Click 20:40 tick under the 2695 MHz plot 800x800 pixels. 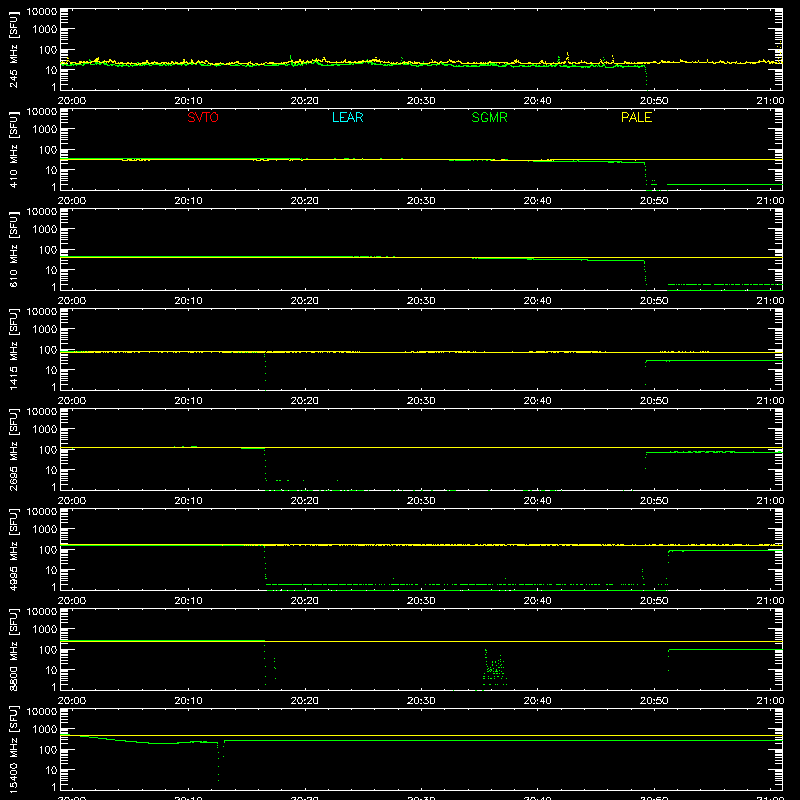tap(537, 501)
